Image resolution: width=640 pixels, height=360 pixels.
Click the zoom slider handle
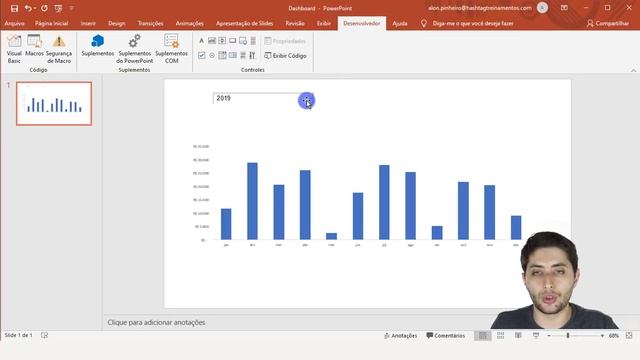point(568,336)
